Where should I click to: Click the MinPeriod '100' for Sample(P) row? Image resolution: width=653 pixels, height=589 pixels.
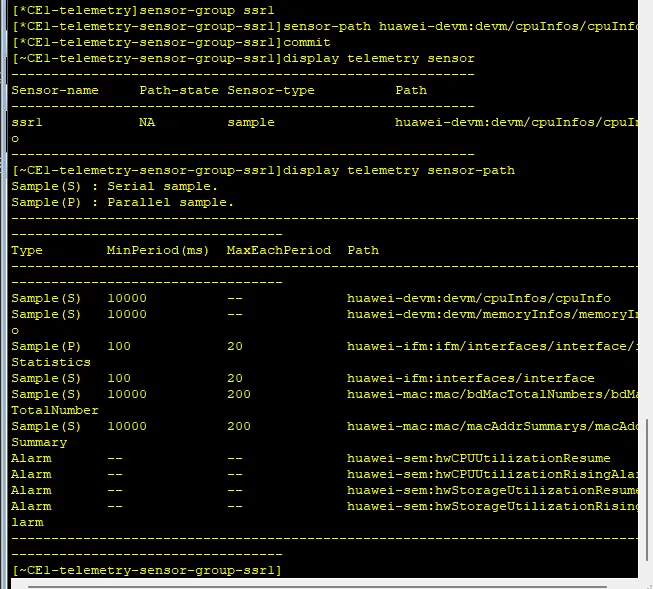coord(119,347)
